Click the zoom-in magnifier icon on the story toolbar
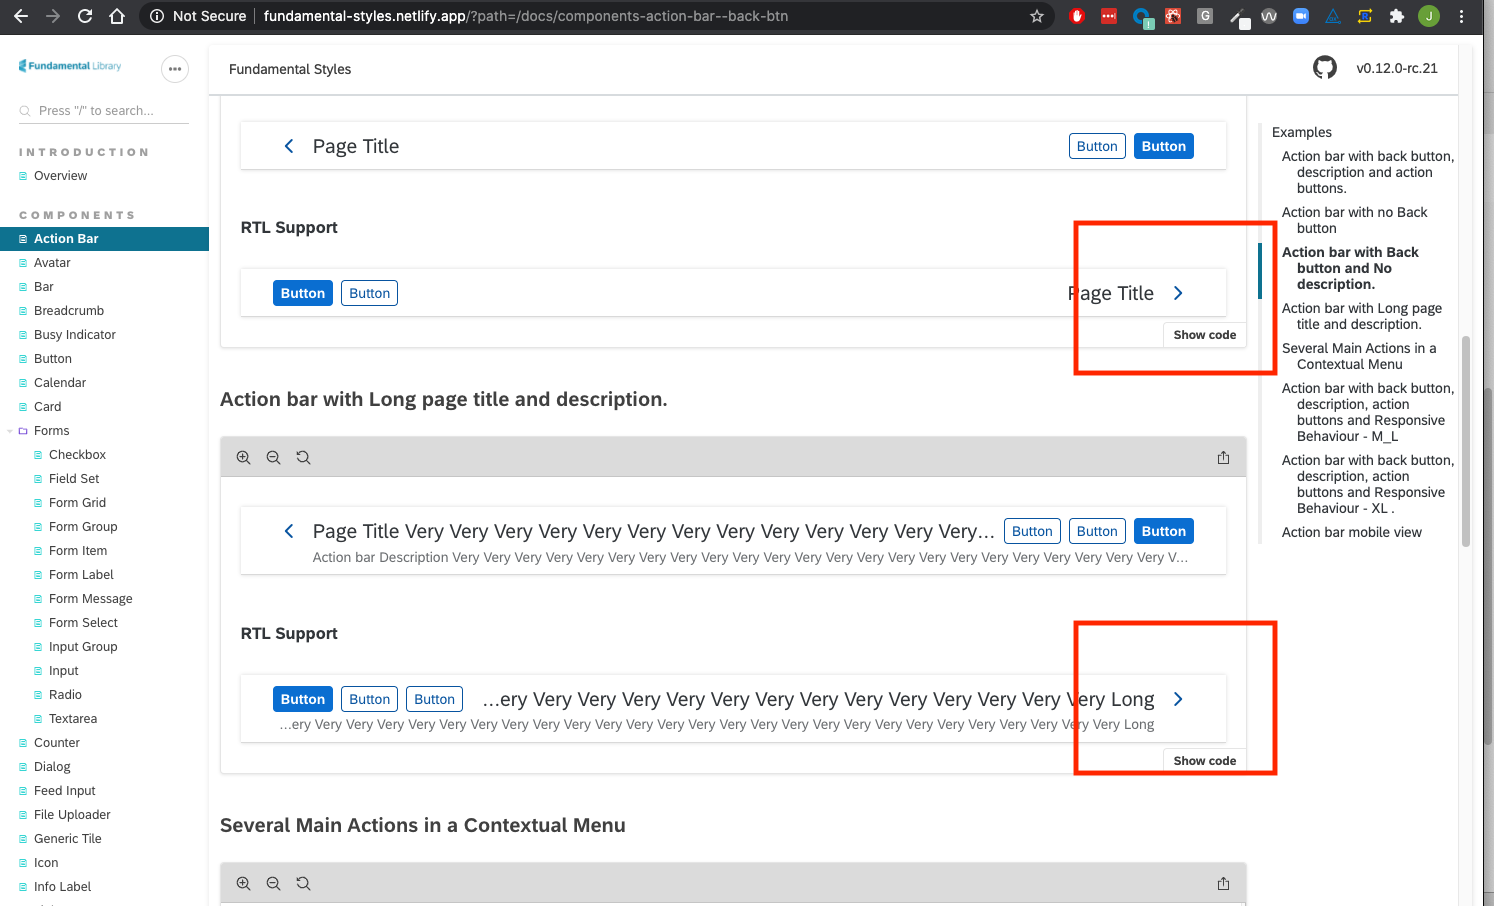 click(243, 457)
